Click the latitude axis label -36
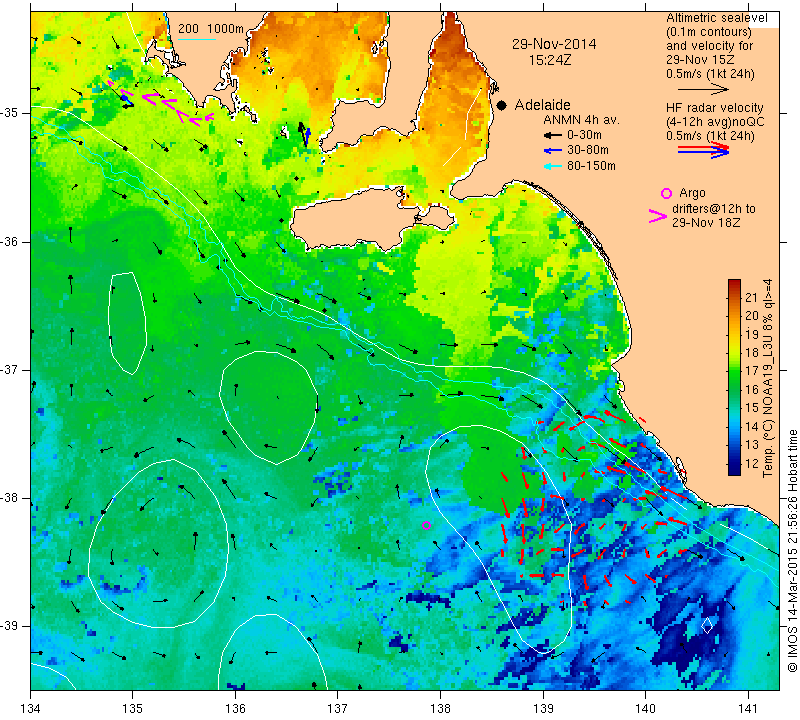This screenshot has height=720, width=800. coord(10,241)
